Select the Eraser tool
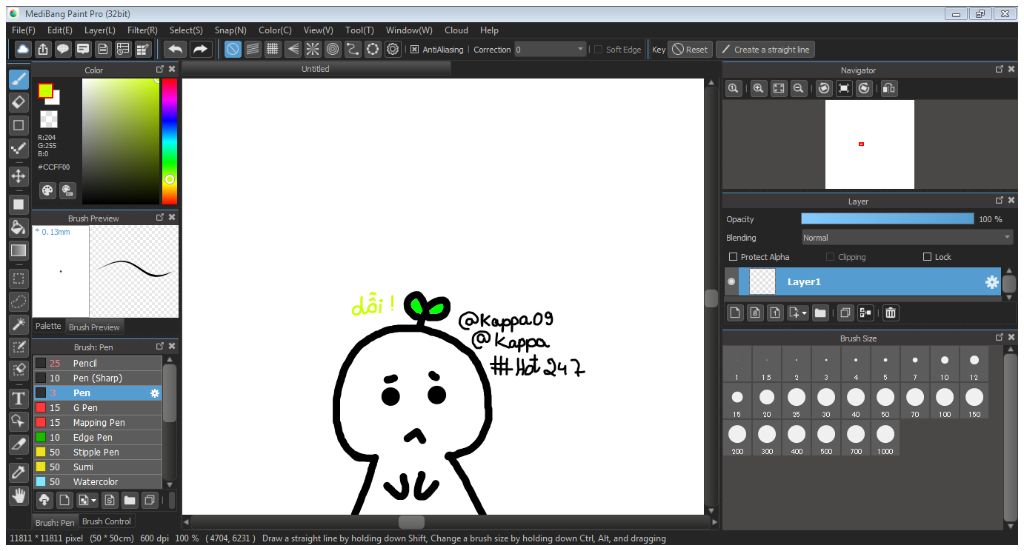Viewport: 1024px width, 551px height. tap(18, 102)
